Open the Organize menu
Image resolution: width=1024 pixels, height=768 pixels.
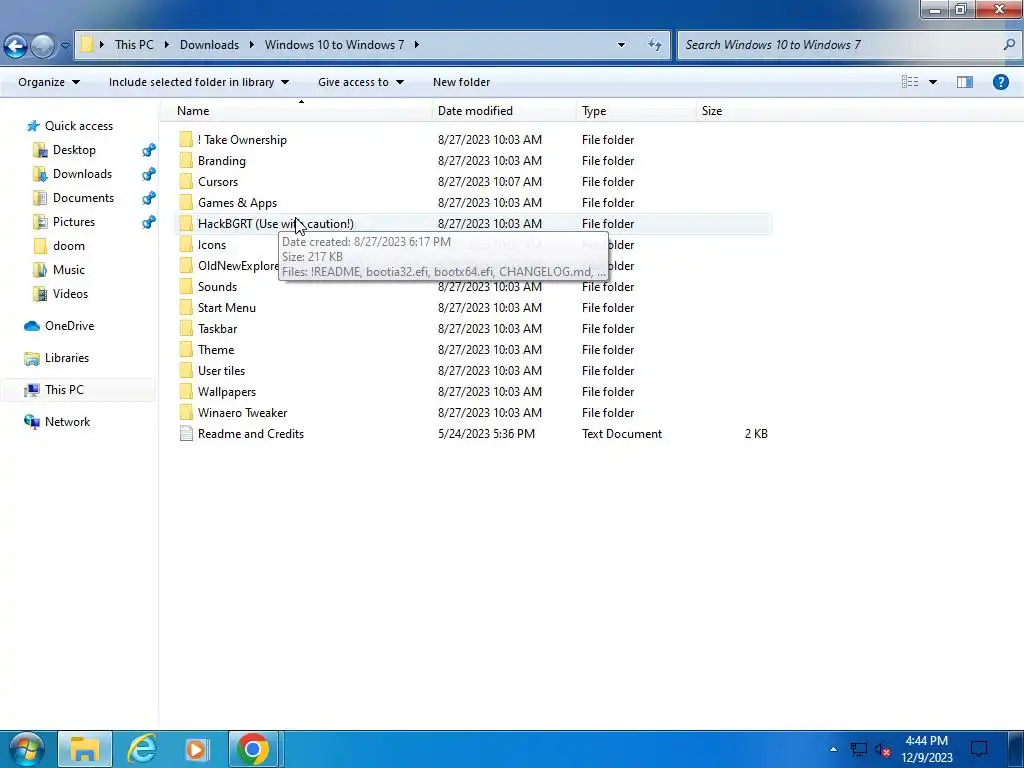49,82
